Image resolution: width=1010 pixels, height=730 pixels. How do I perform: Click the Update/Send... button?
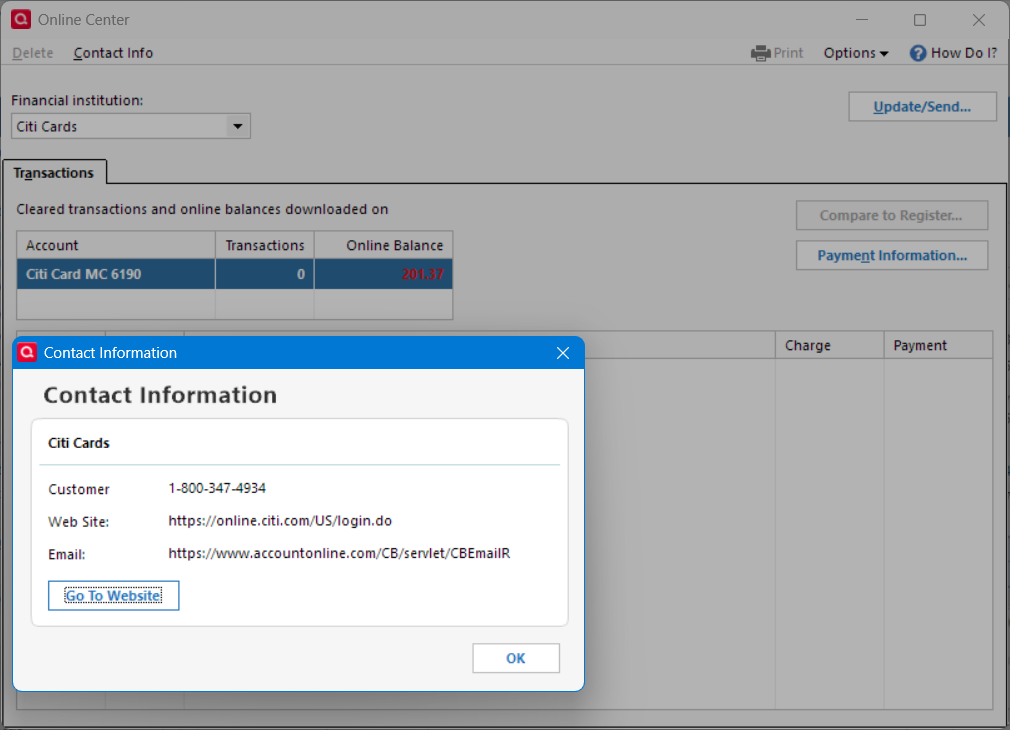[922, 107]
